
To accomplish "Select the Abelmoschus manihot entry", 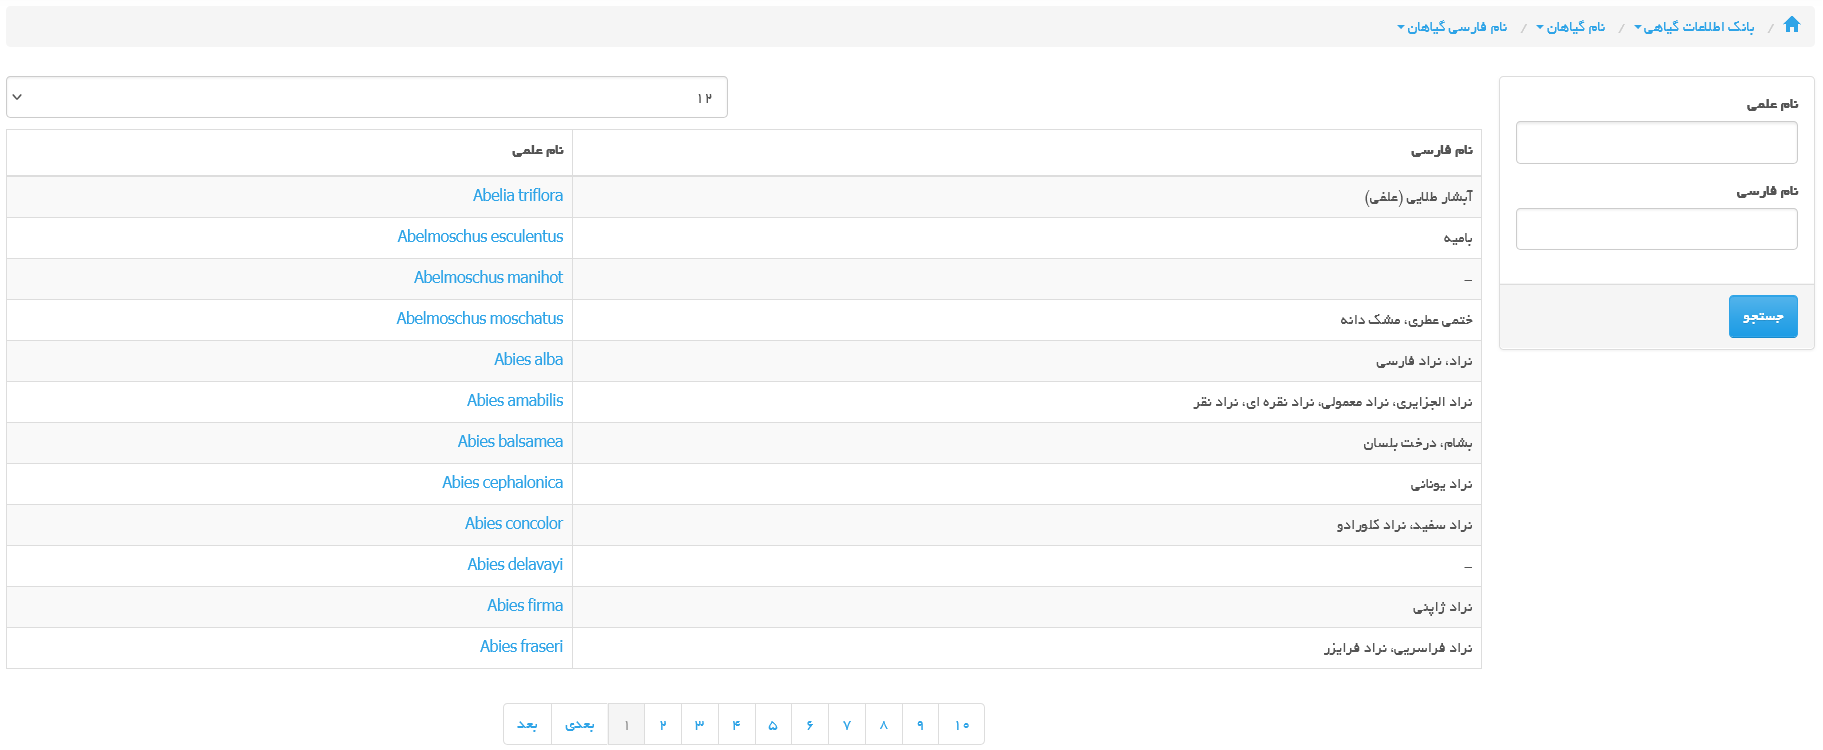I will click(488, 278).
